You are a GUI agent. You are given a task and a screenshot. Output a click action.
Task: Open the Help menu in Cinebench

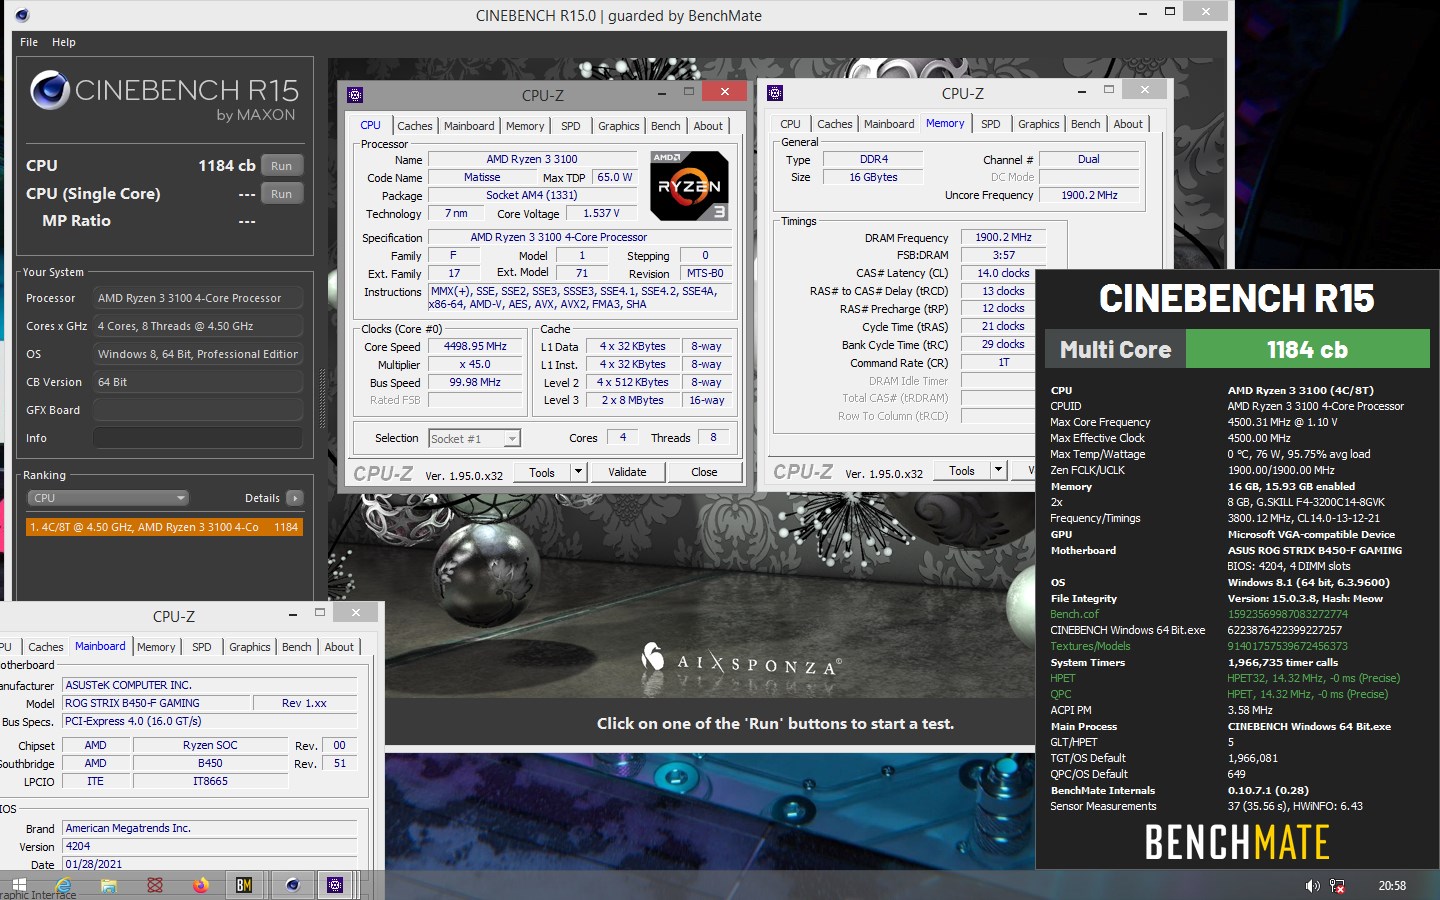pyautogui.click(x=64, y=42)
